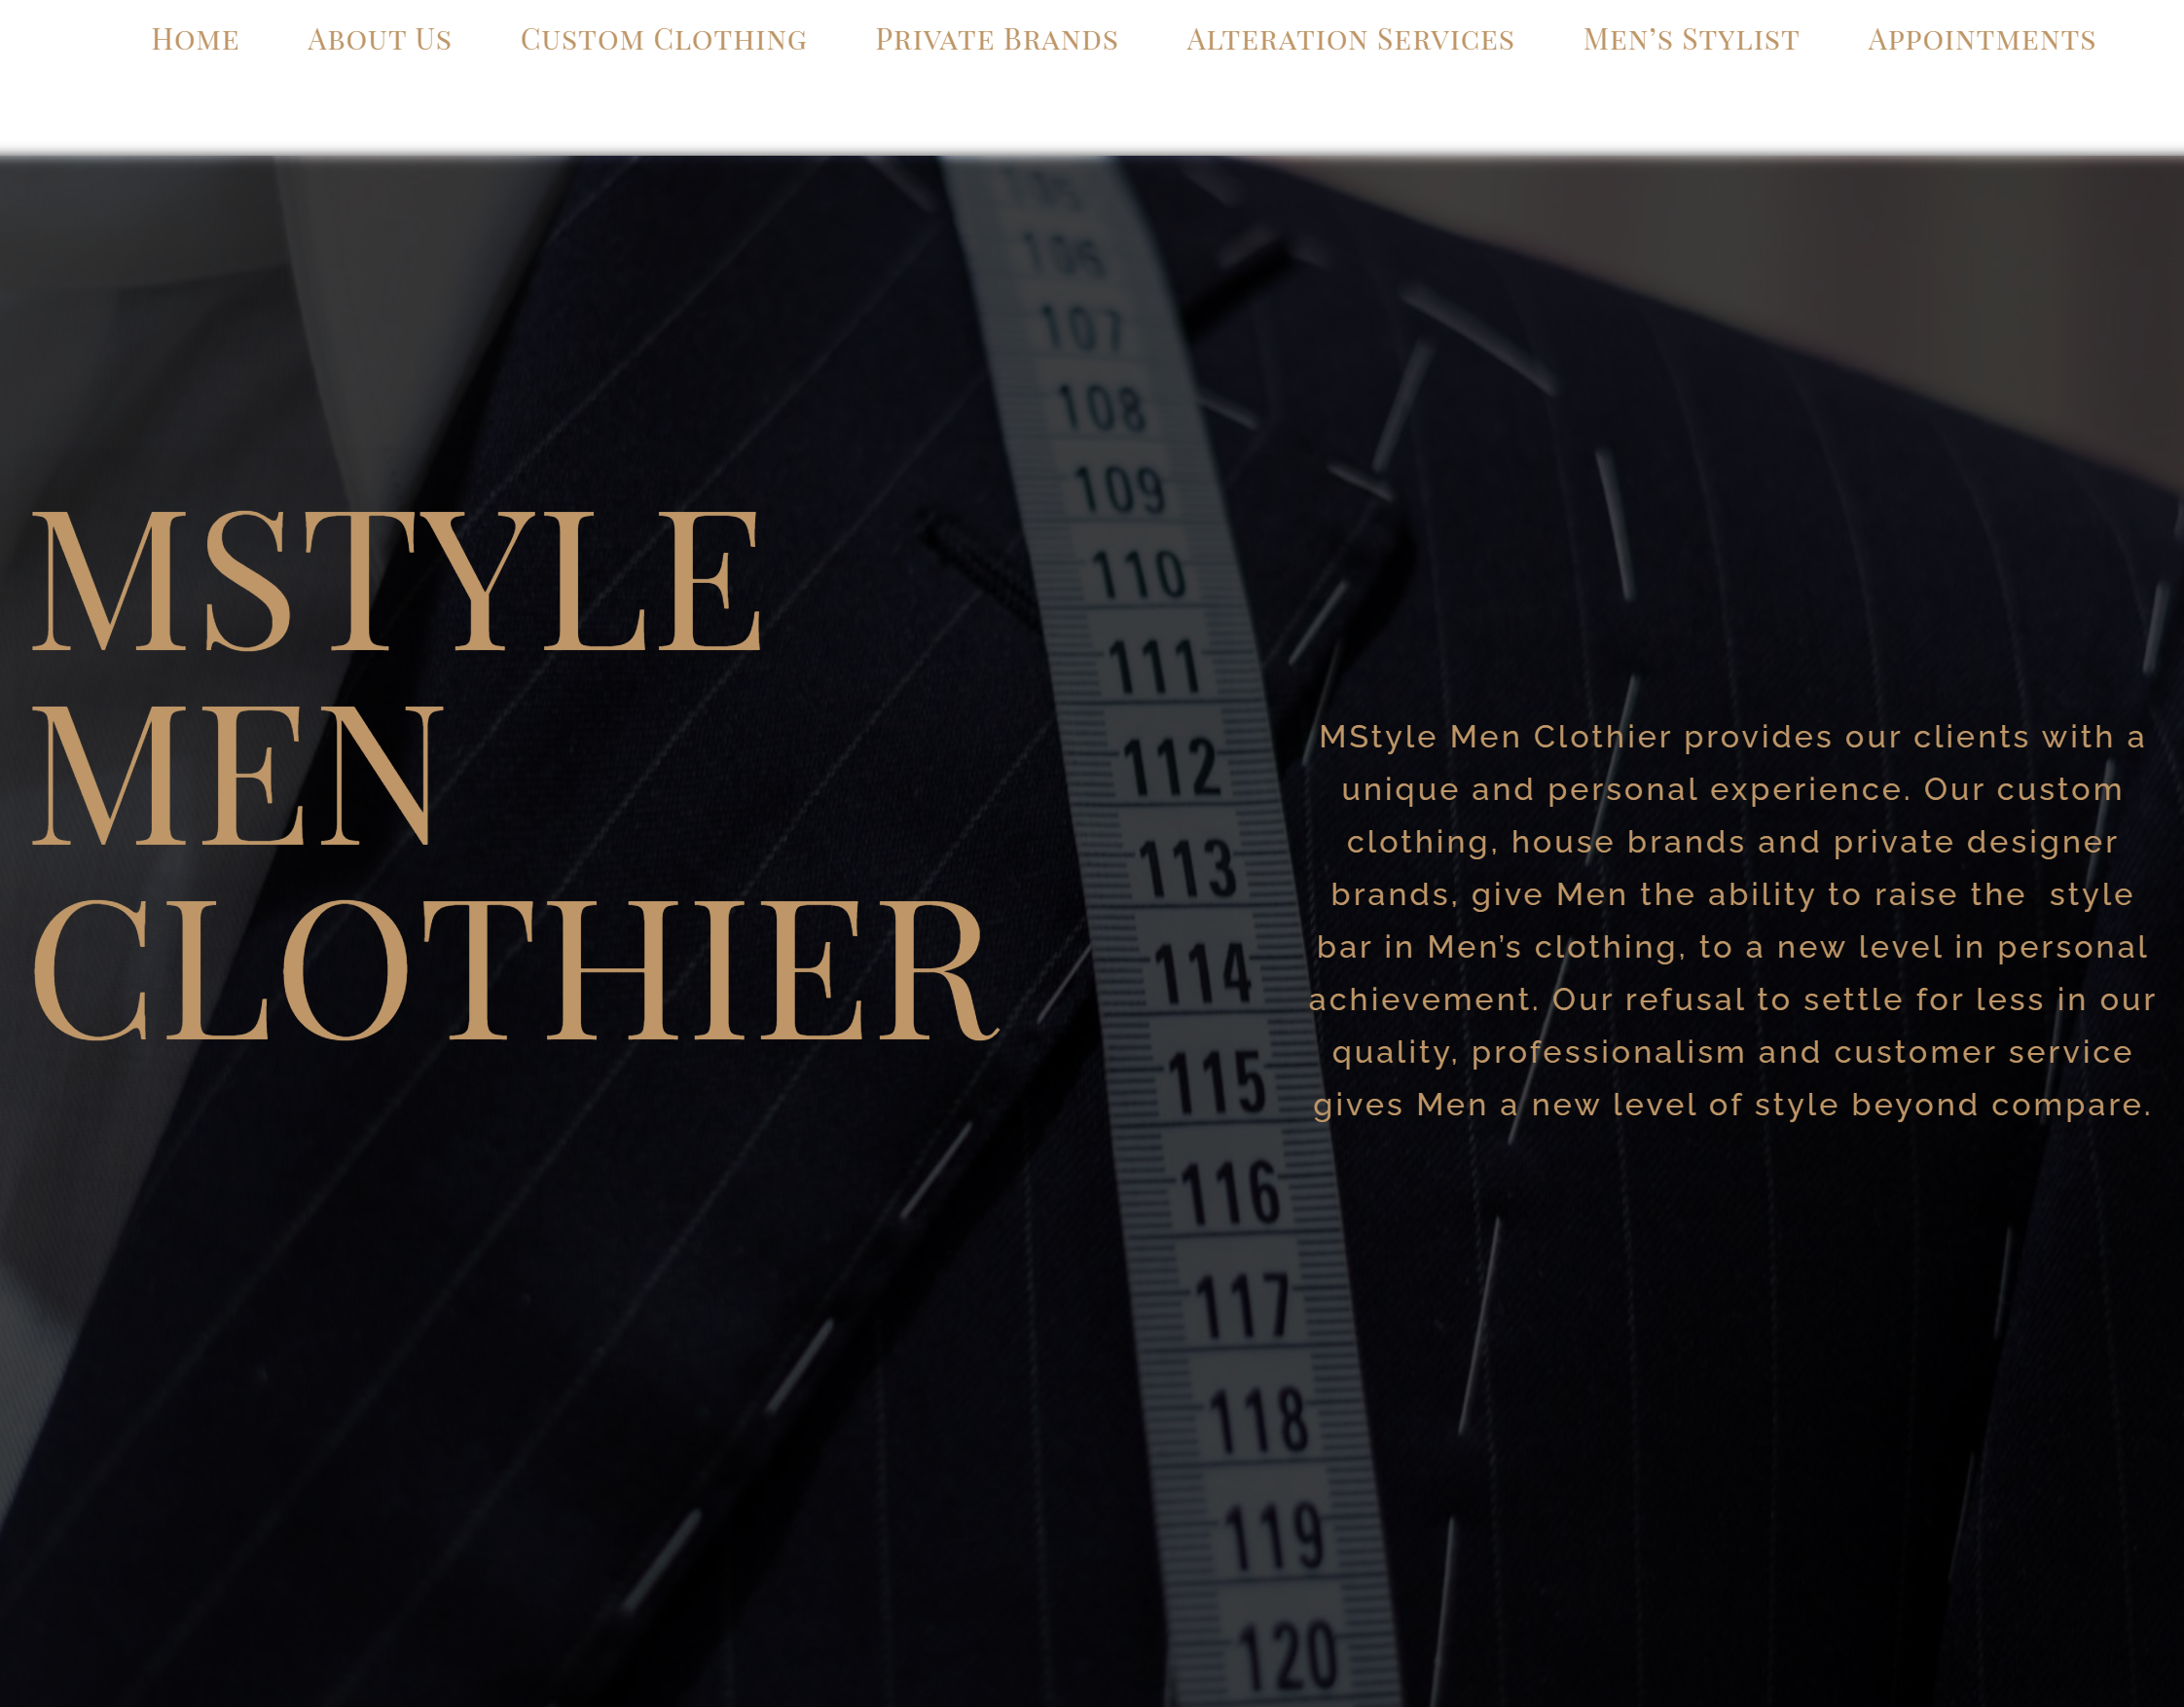Click the text 'unique and personal experience'
The height and width of the screenshot is (1707, 2184).
[1620, 790]
